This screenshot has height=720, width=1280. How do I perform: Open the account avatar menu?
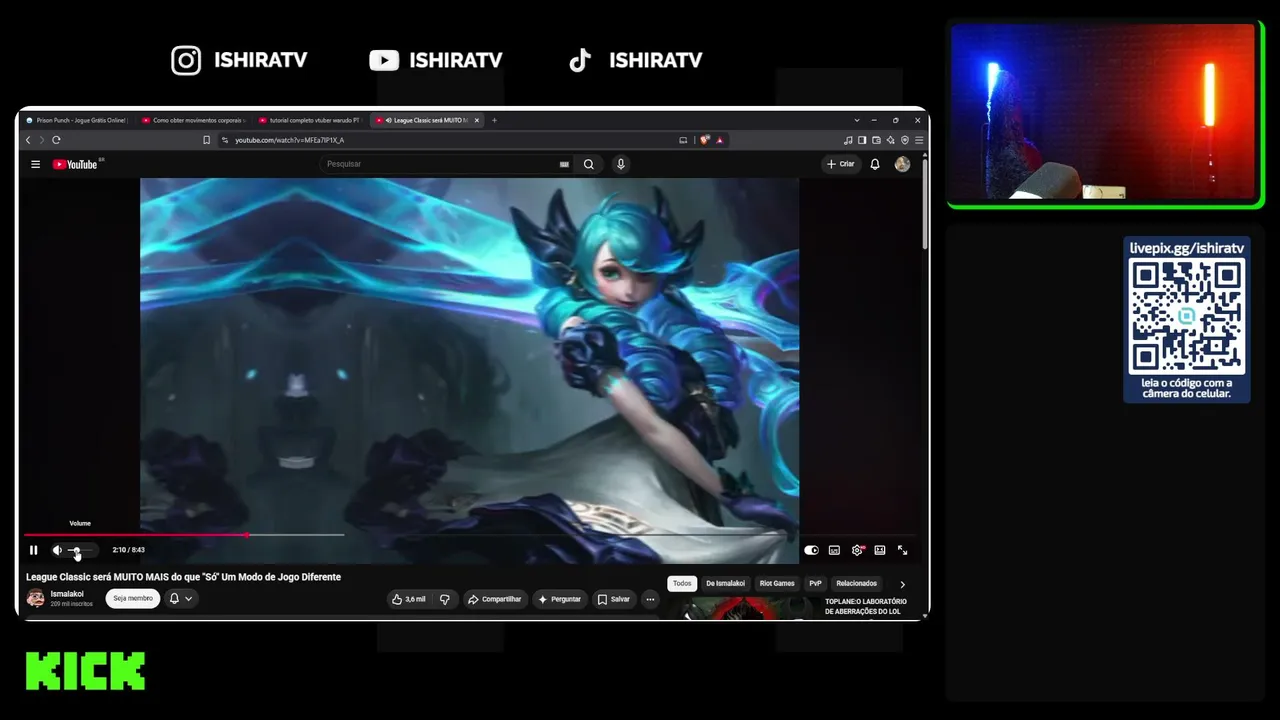tap(902, 164)
